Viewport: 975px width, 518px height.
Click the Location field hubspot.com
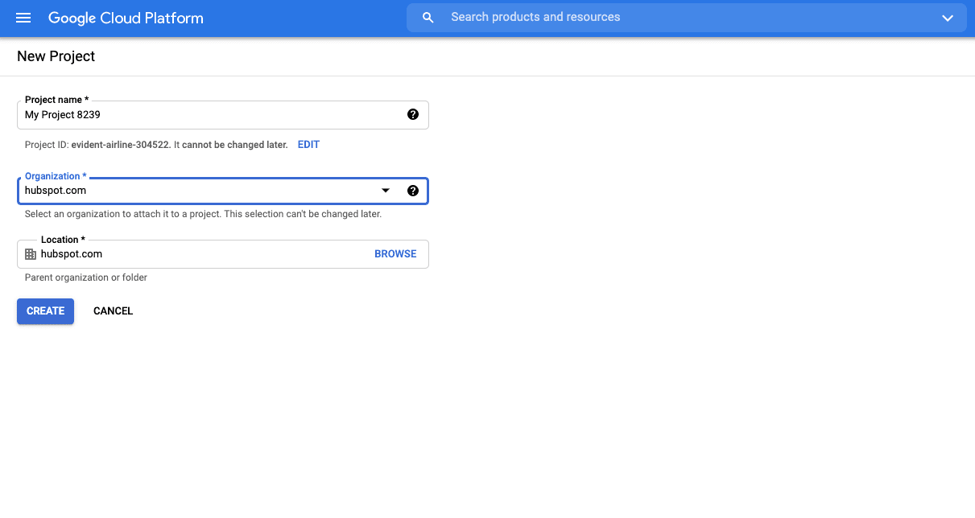[x=223, y=254]
